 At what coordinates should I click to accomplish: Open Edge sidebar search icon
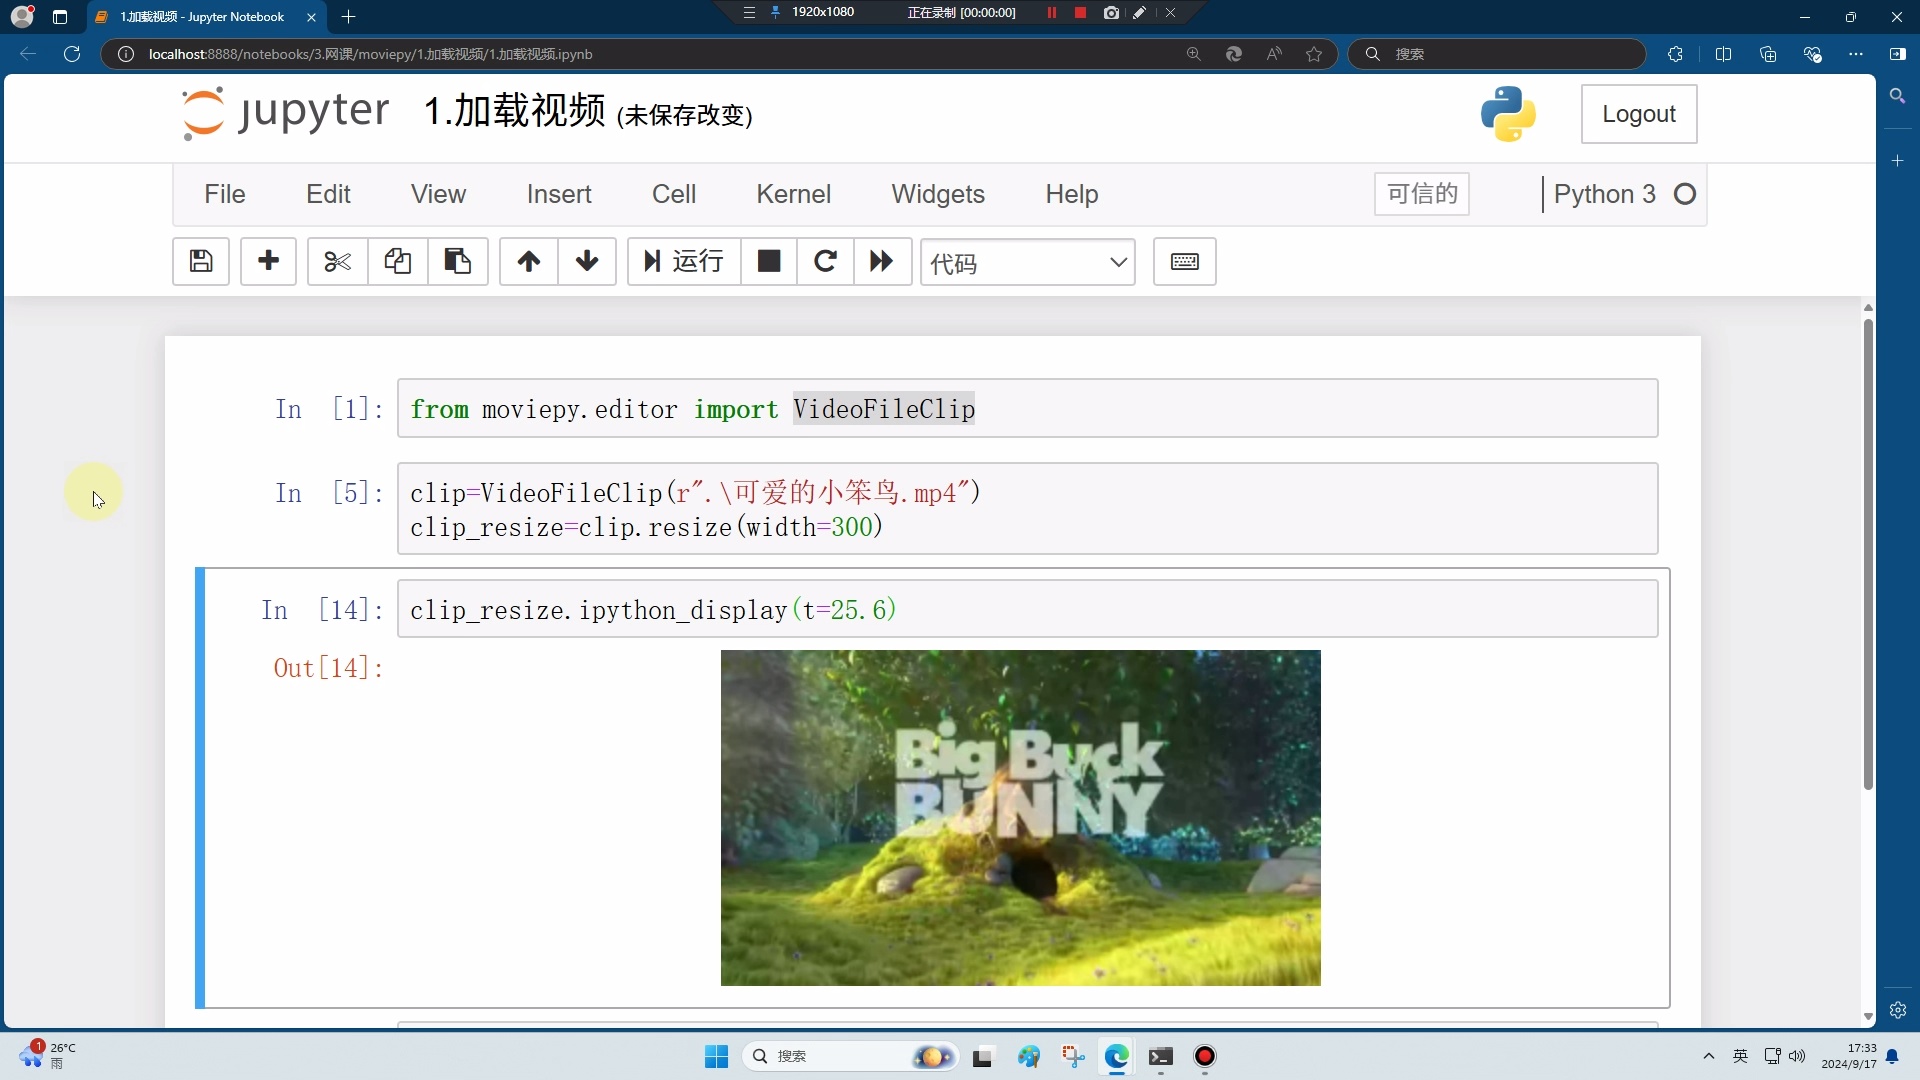click(1897, 96)
